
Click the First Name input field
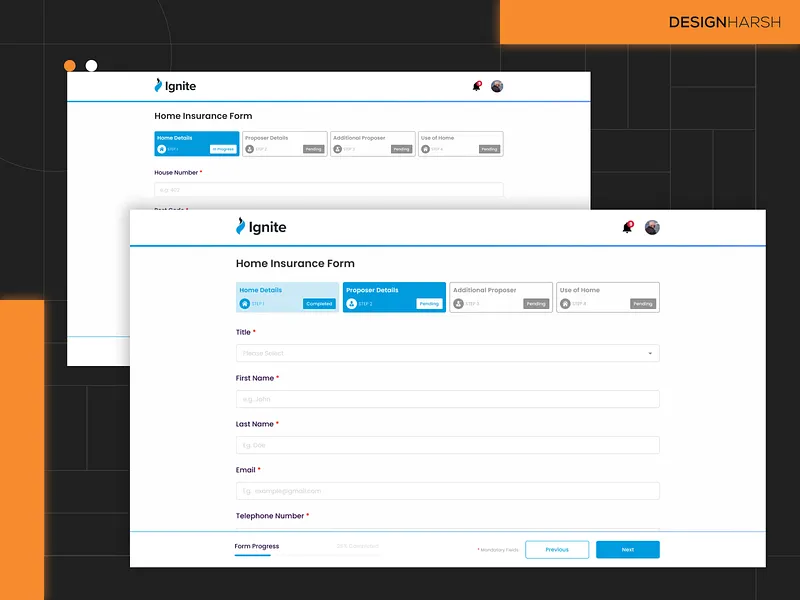[x=446, y=399]
